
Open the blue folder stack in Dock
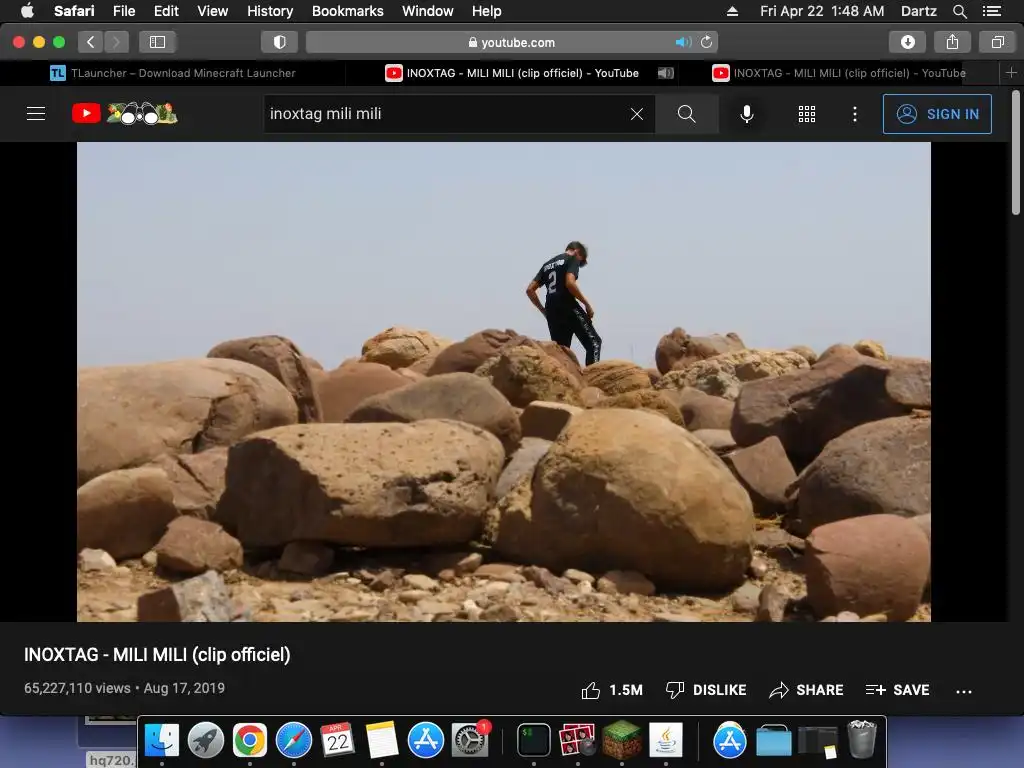click(773, 741)
